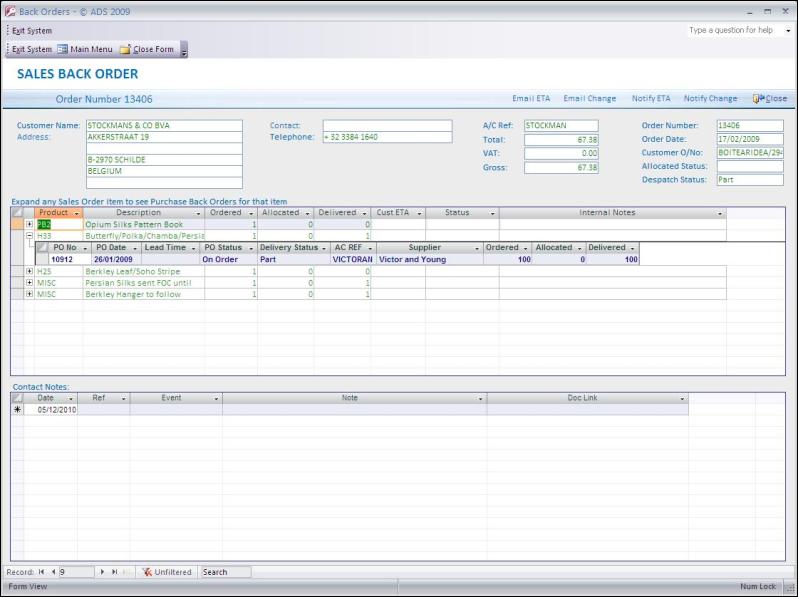Click the Order Date field
Viewport: 798px width, 597px height.
coord(750,139)
